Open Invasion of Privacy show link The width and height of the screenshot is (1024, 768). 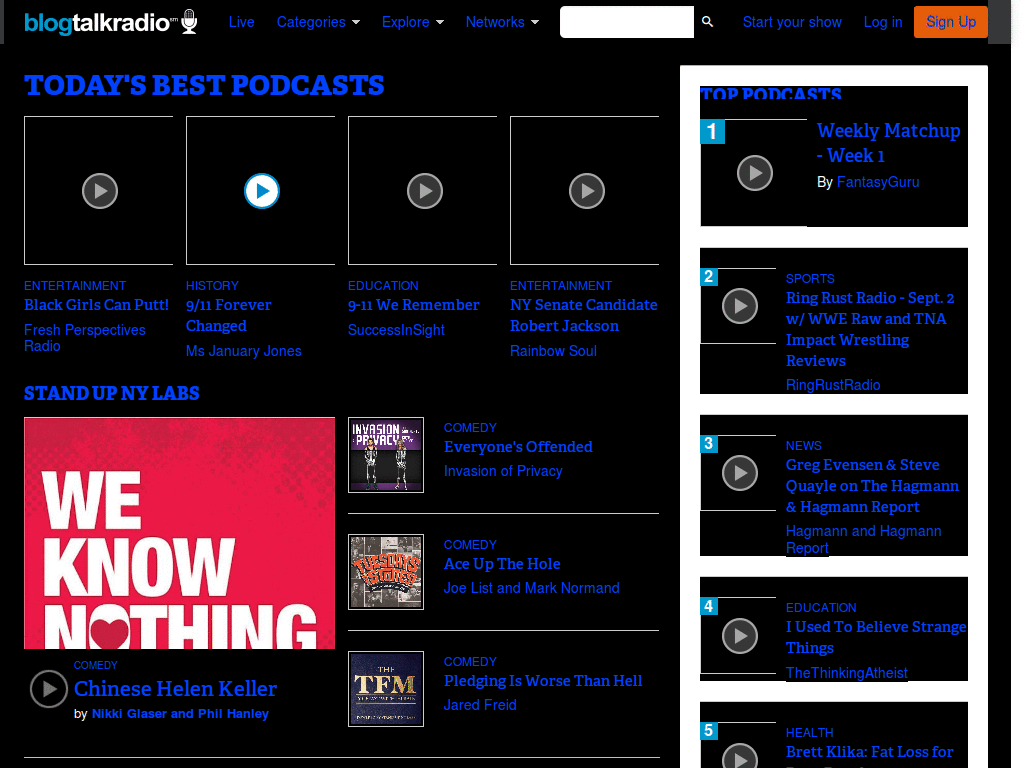tap(503, 471)
